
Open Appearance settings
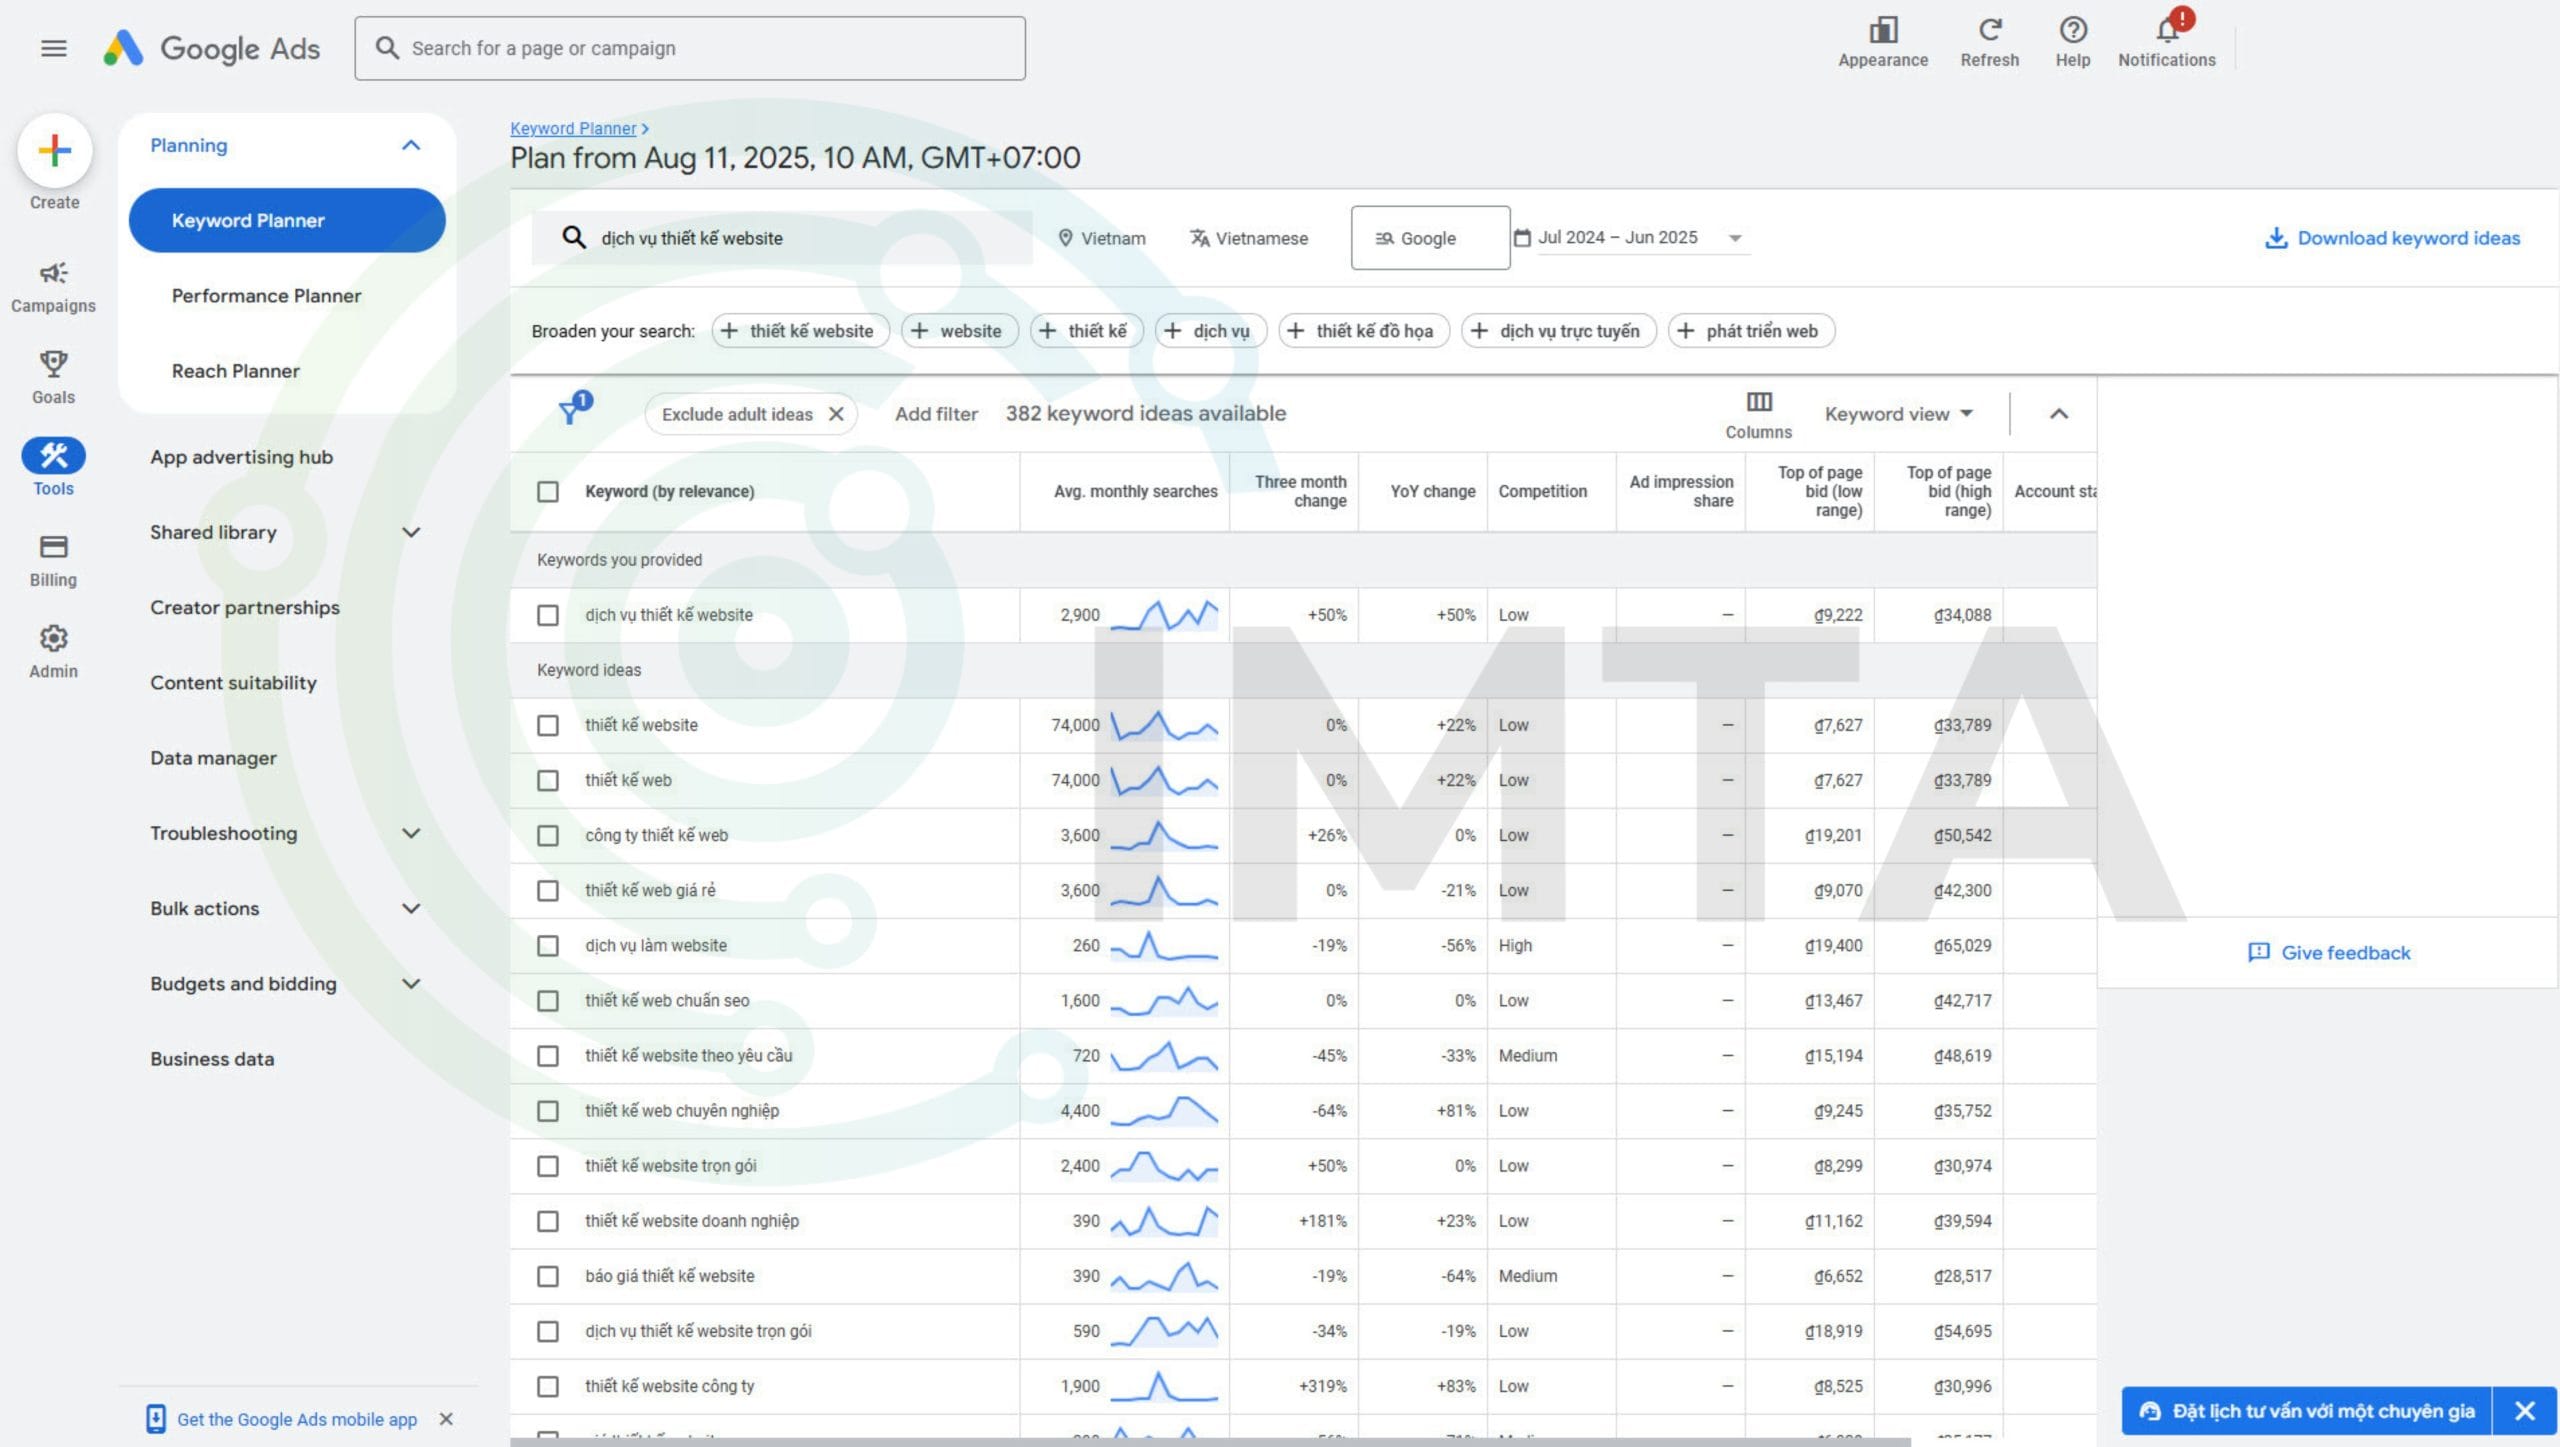[x=1883, y=30]
